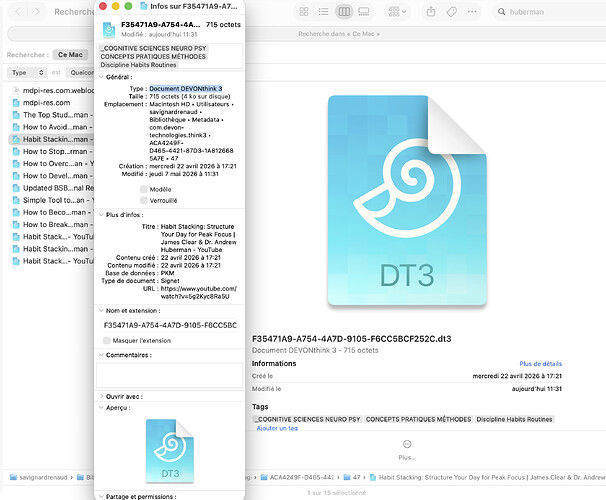Screen dimensions: 606x500
Task: Close the Info window with red button
Action: (x=103, y=6)
